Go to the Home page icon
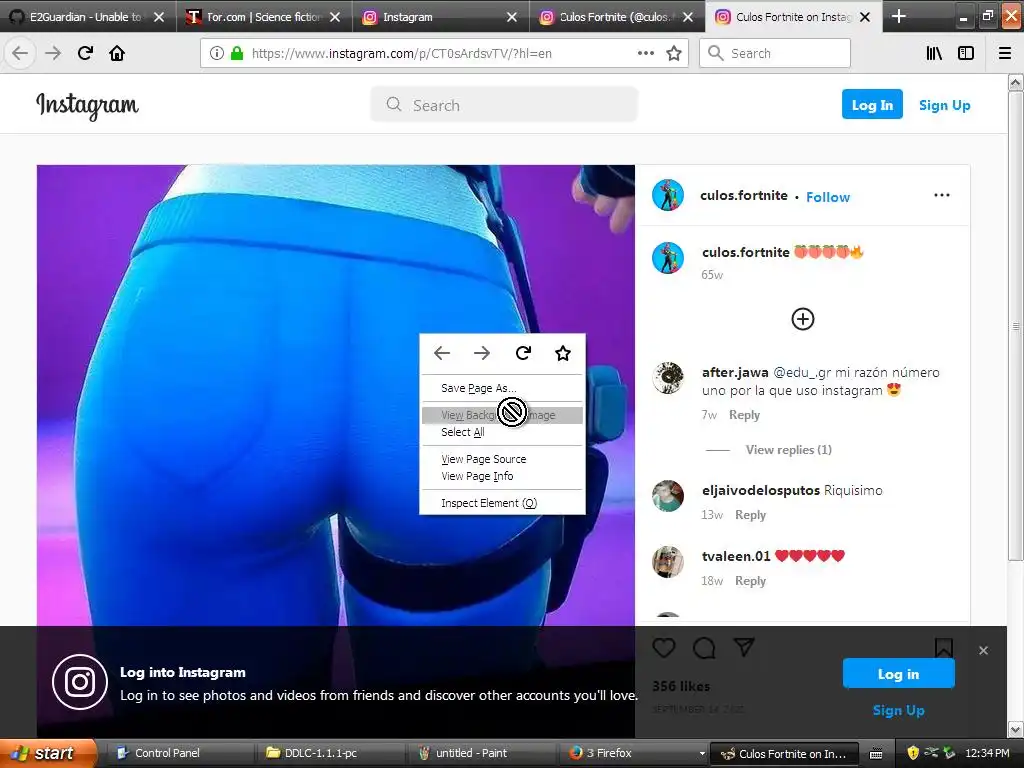 (x=117, y=53)
